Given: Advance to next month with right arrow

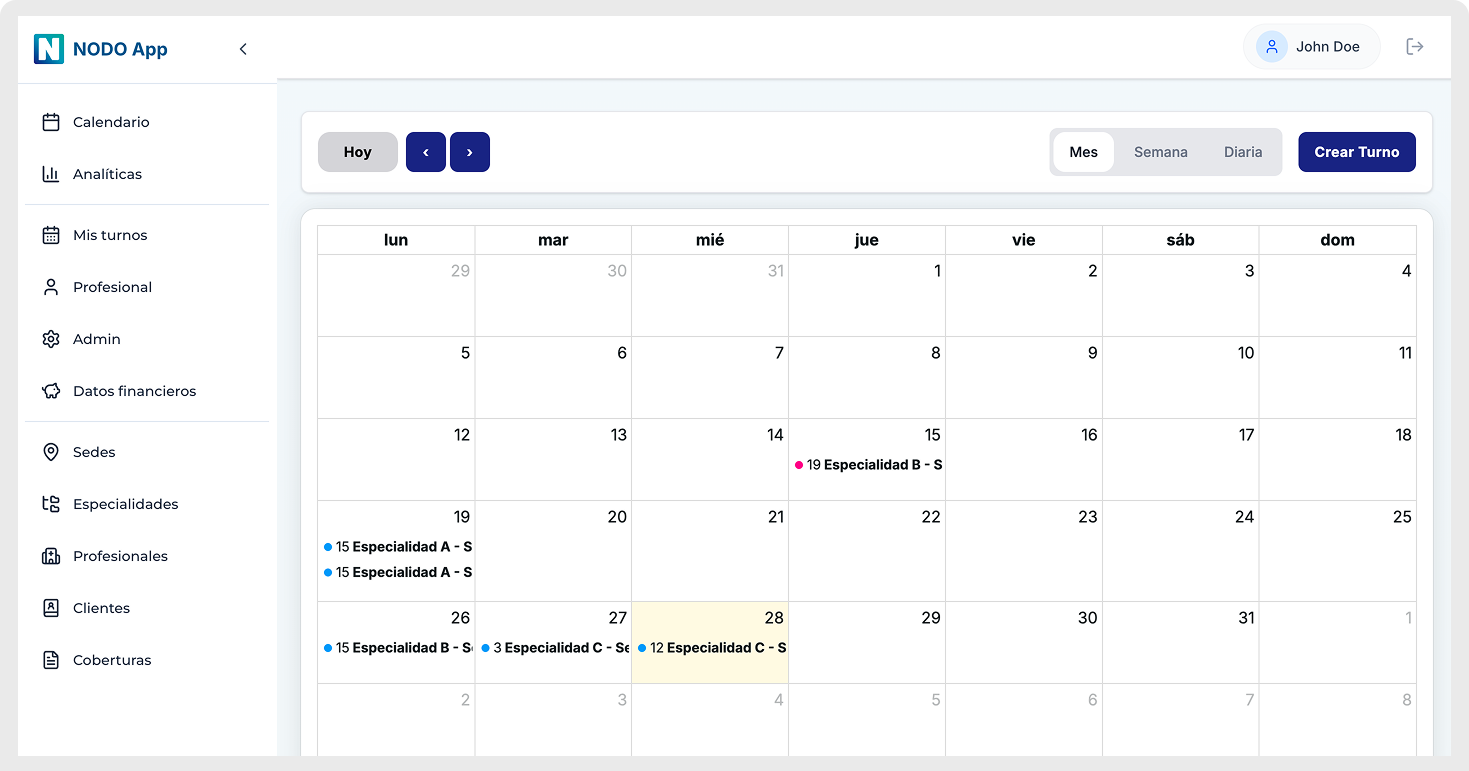Looking at the screenshot, I should pyautogui.click(x=470, y=152).
